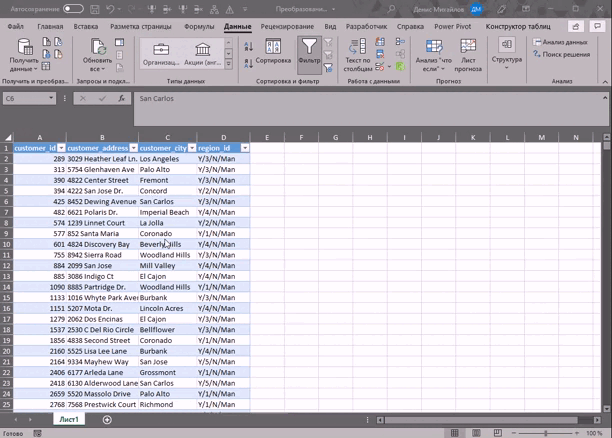
Task: Expand the data types gallery
Action: (229, 64)
